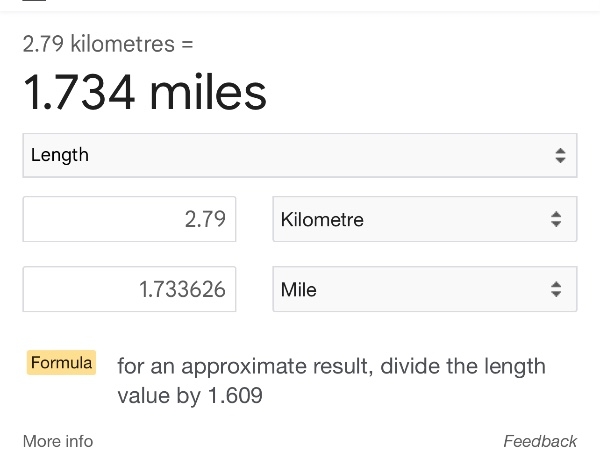Click the "Kilometre" label in the unit selector
The width and height of the screenshot is (600, 450).
click(x=322, y=220)
